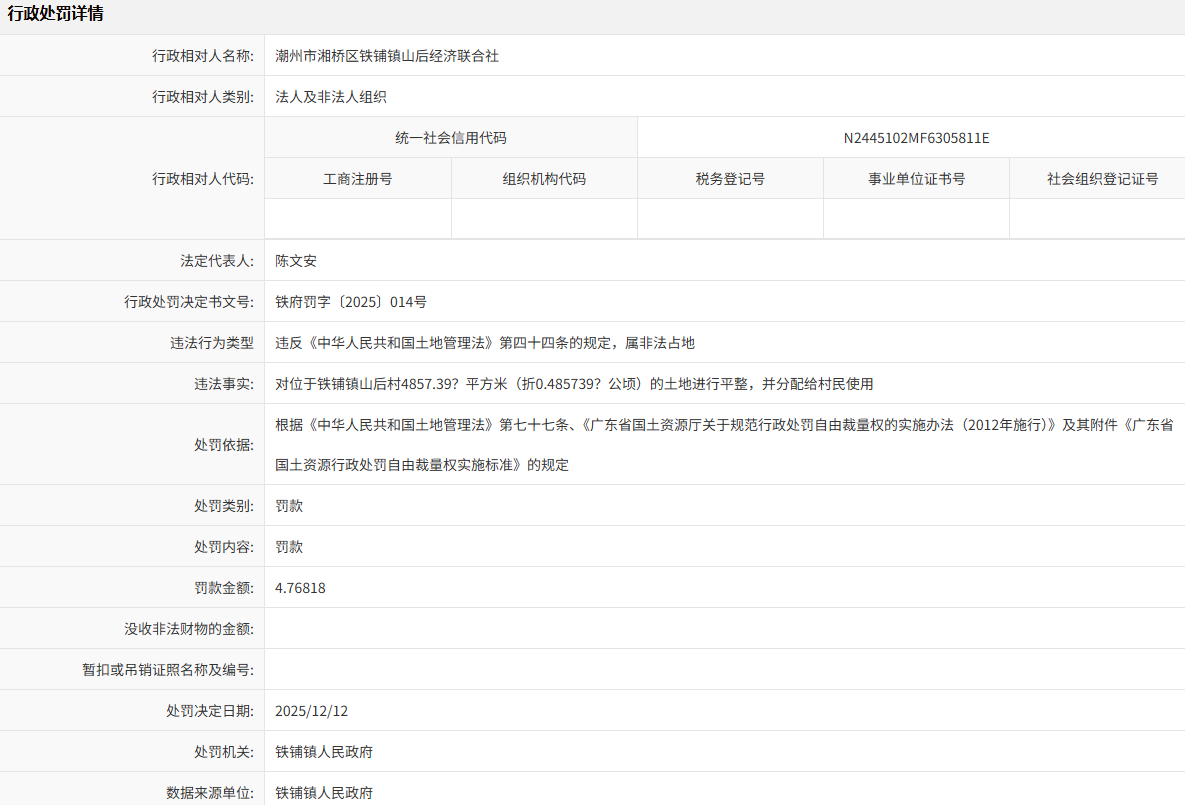
Task: Select credit code N2445102MF6305811E
Action: click(916, 138)
